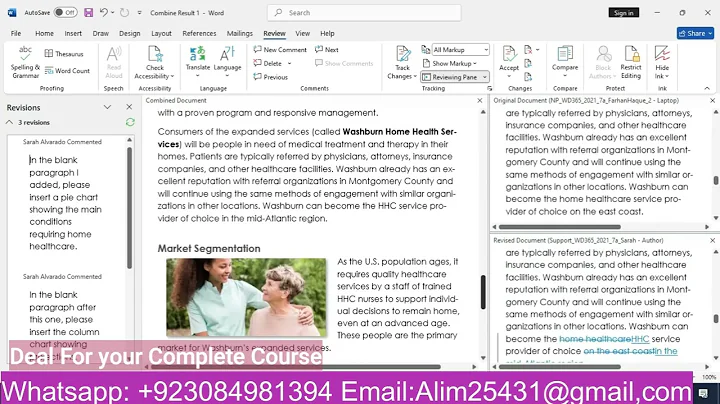Image resolution: width=720 pixels, height=404 pixels.
Task: Open Customize Quick Access Toolbar dropdown
Action: pyautogui.click(x=140, y=13)
